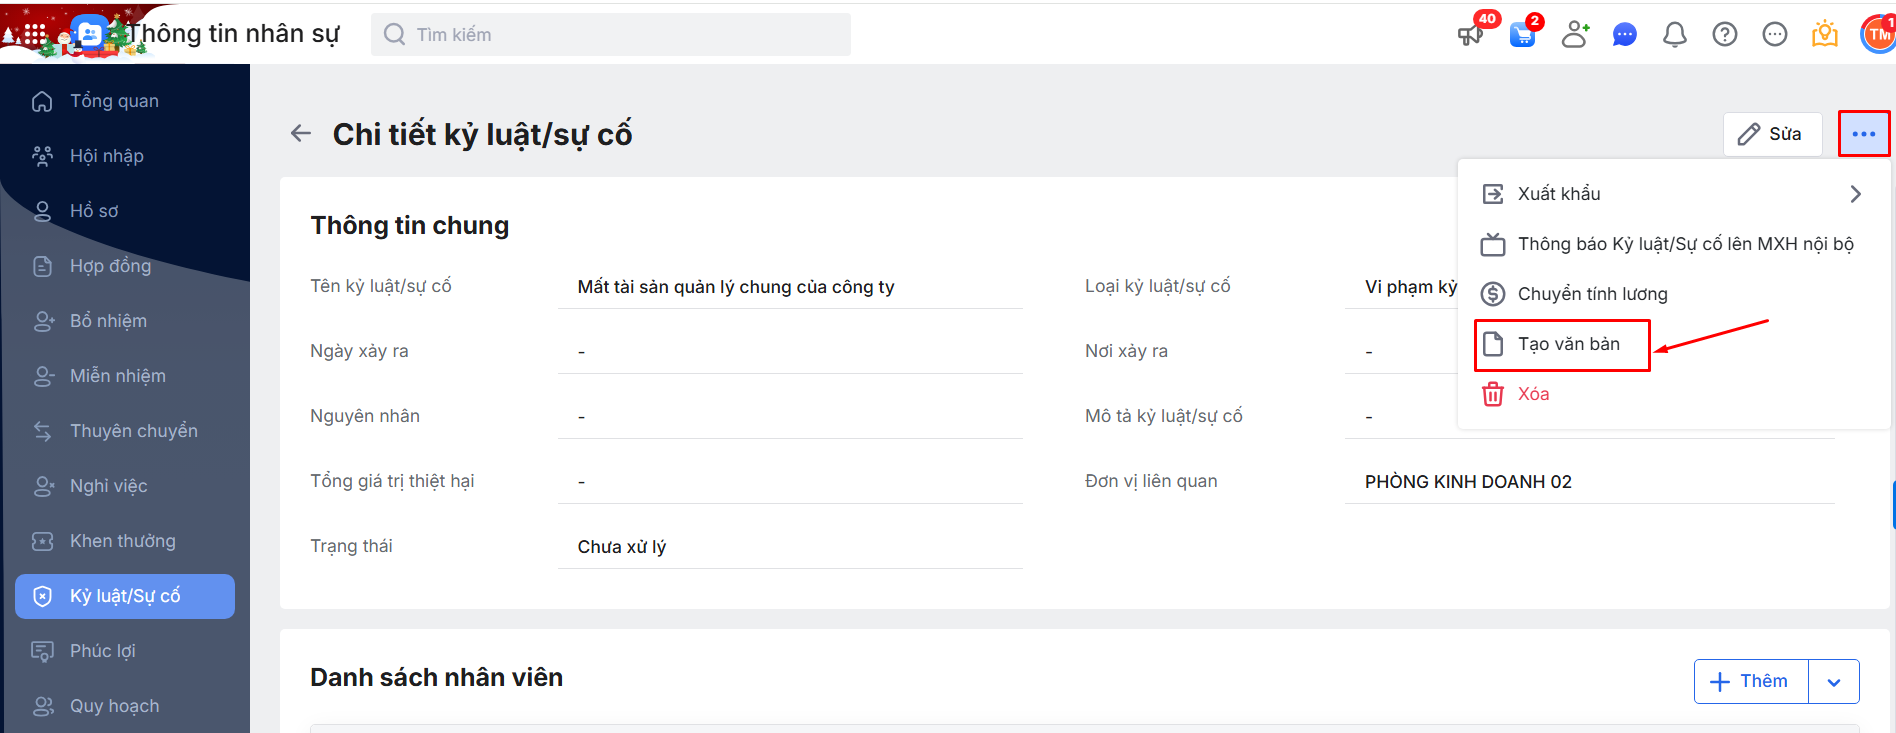The height and width of the screenshot is (733, 1896).
Task: Click the add user icon
Action: tap(1575, 35)
